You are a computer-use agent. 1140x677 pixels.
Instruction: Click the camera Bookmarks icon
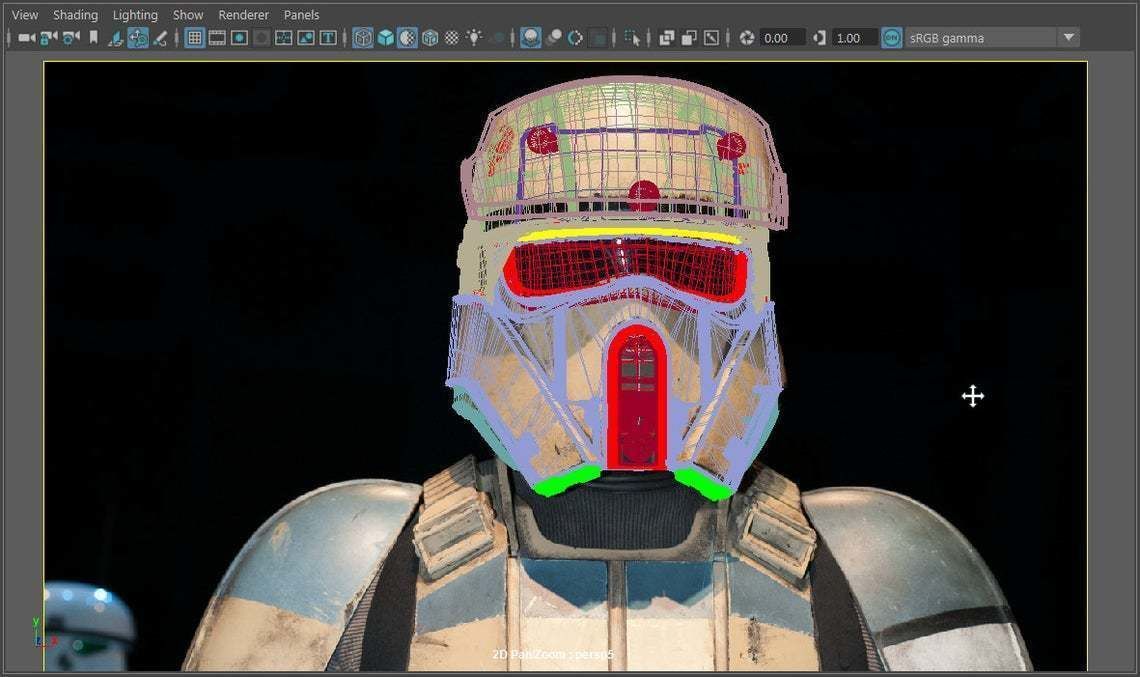93,37
